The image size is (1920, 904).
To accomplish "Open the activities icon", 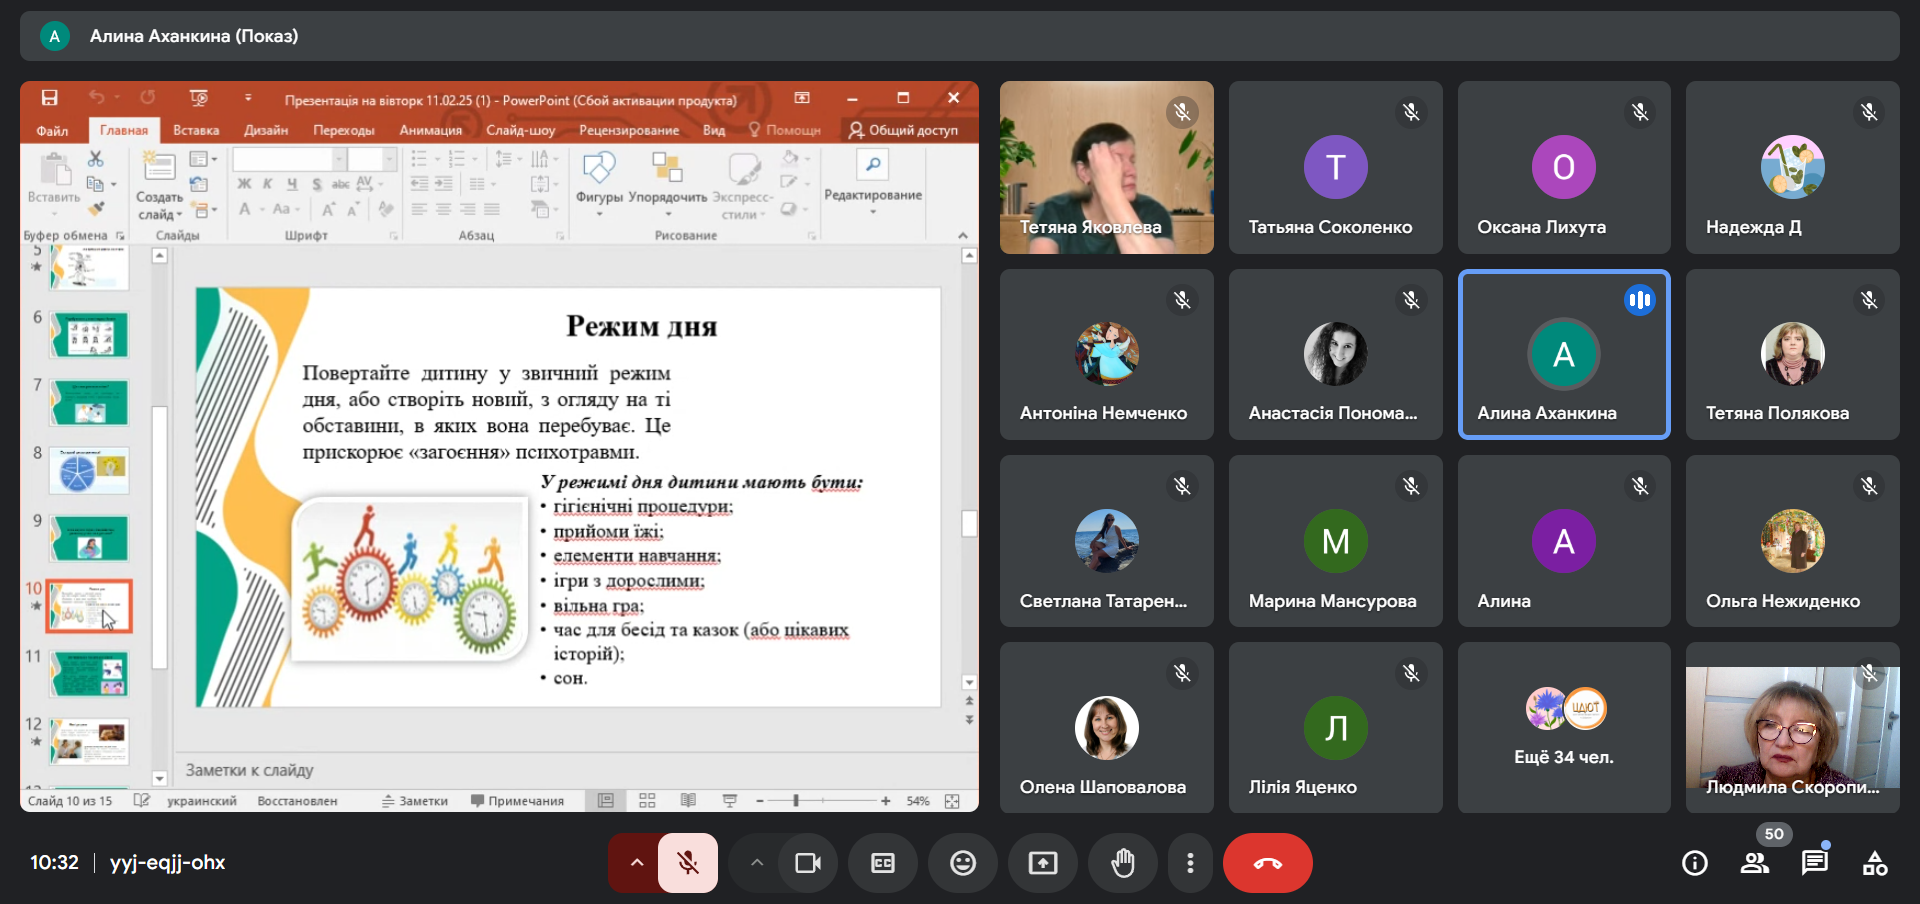I will [1874, 863].
